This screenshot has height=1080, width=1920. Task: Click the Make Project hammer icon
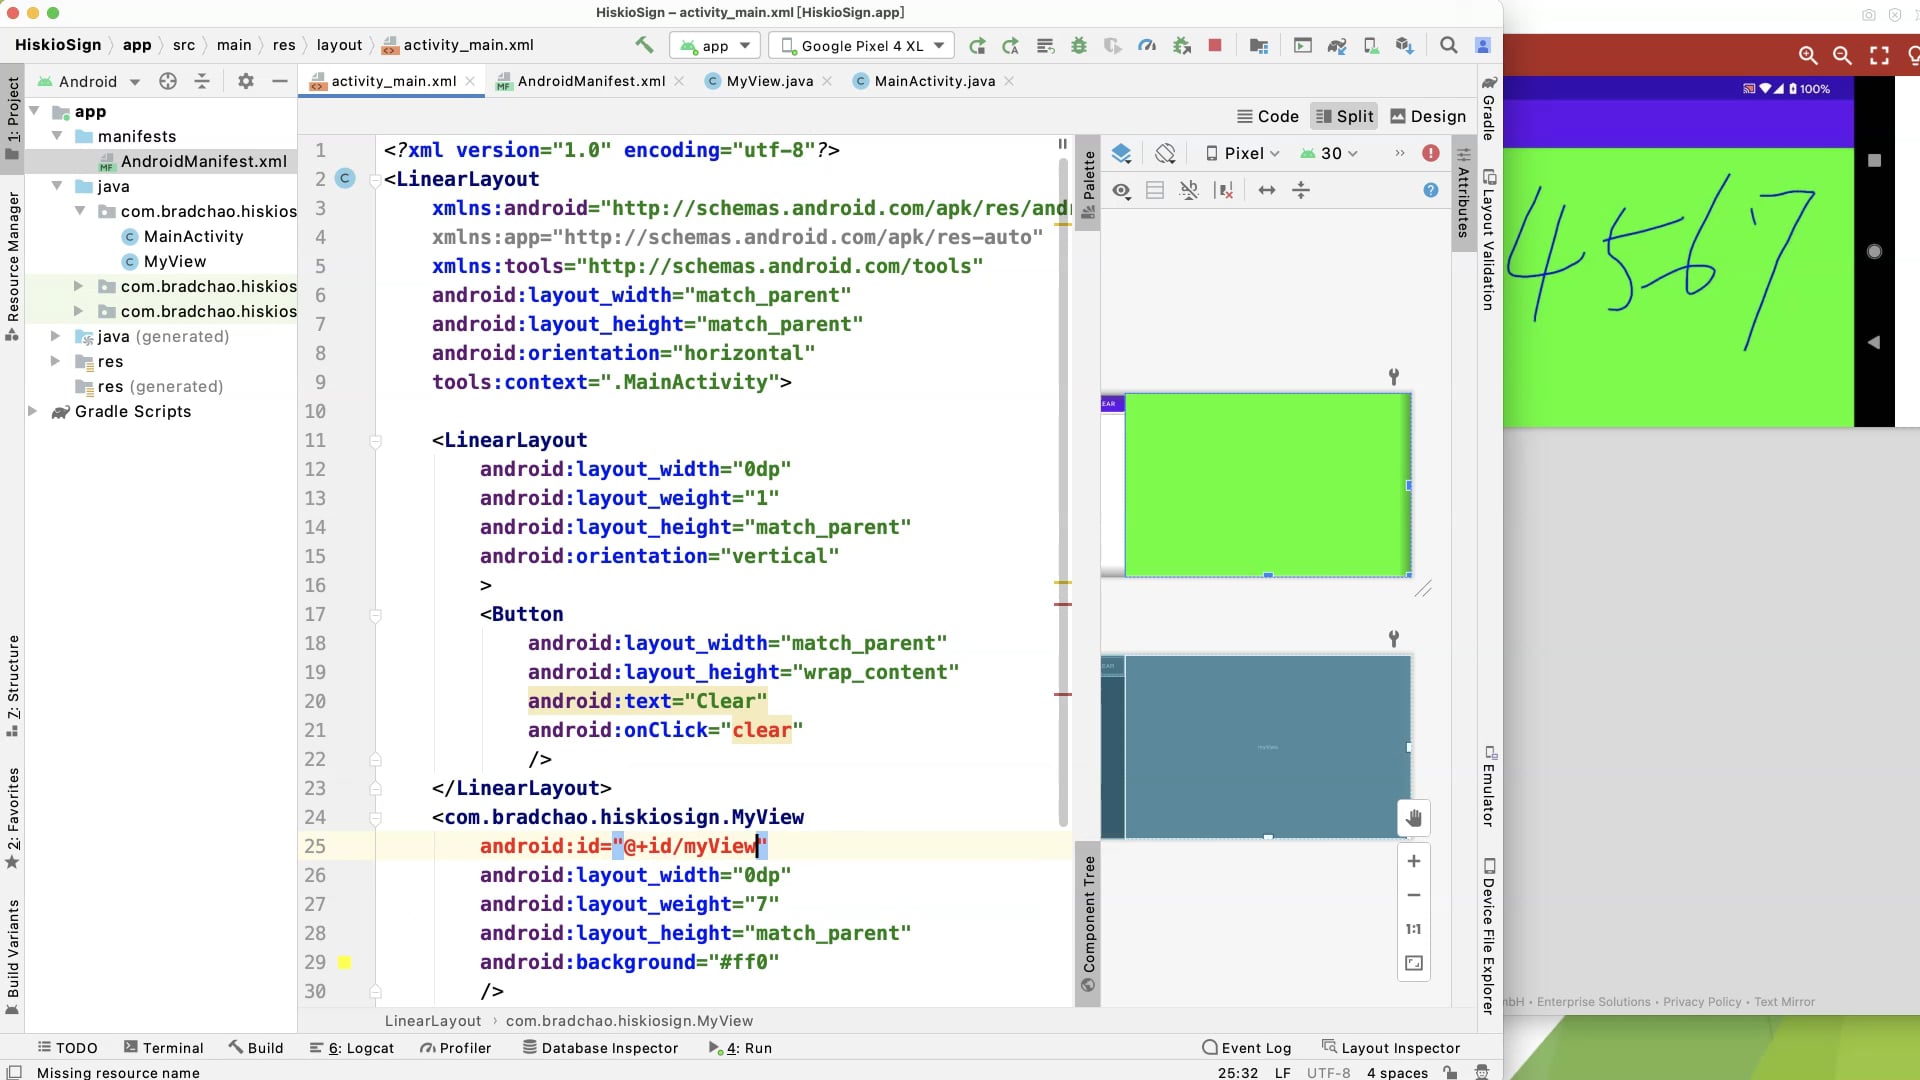(644, 45)
